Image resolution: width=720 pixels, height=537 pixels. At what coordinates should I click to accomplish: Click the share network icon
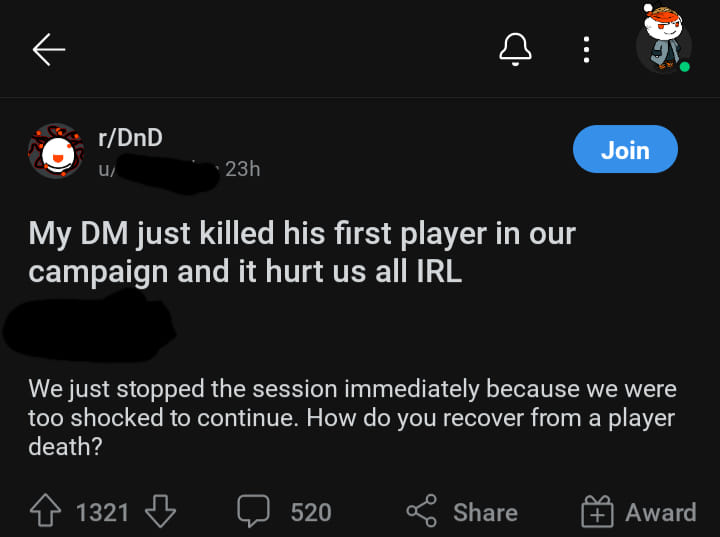pyautogui.click(x=421, y=512)
